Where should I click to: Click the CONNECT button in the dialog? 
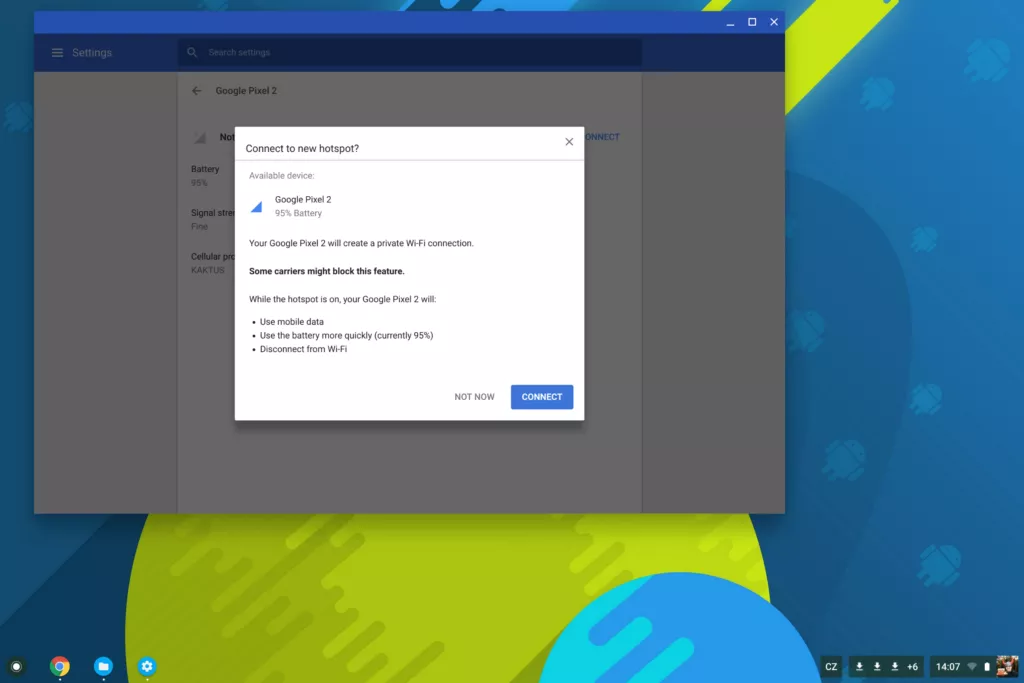pyautogui.click(x=541, y=397)
